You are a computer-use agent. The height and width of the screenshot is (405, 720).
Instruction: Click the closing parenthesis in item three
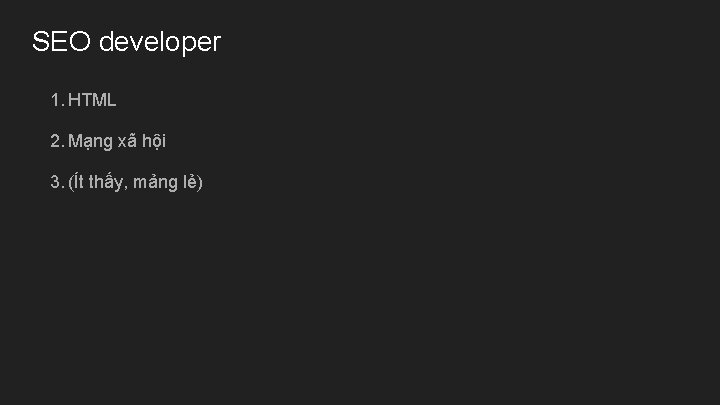click(200, 183)
